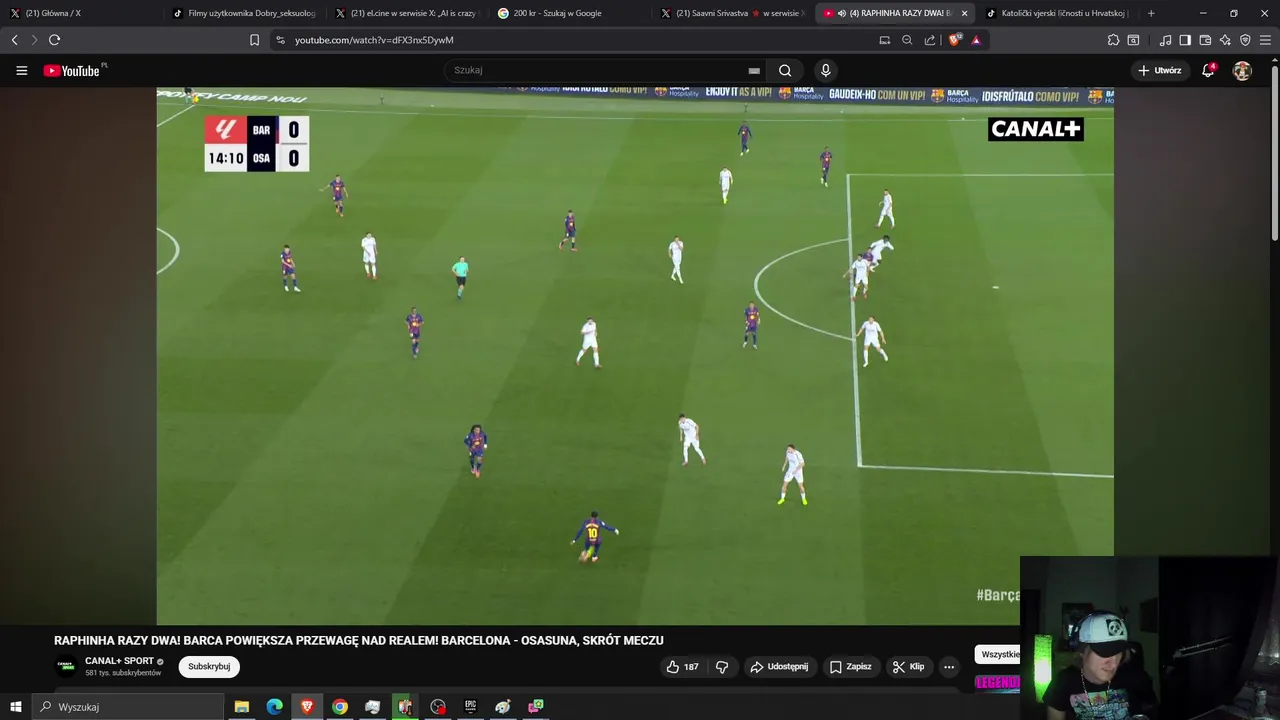Screen dimensions: 1280x720
Task: Open Google Chrome from taskbar
Action: (x=340, y=707)
